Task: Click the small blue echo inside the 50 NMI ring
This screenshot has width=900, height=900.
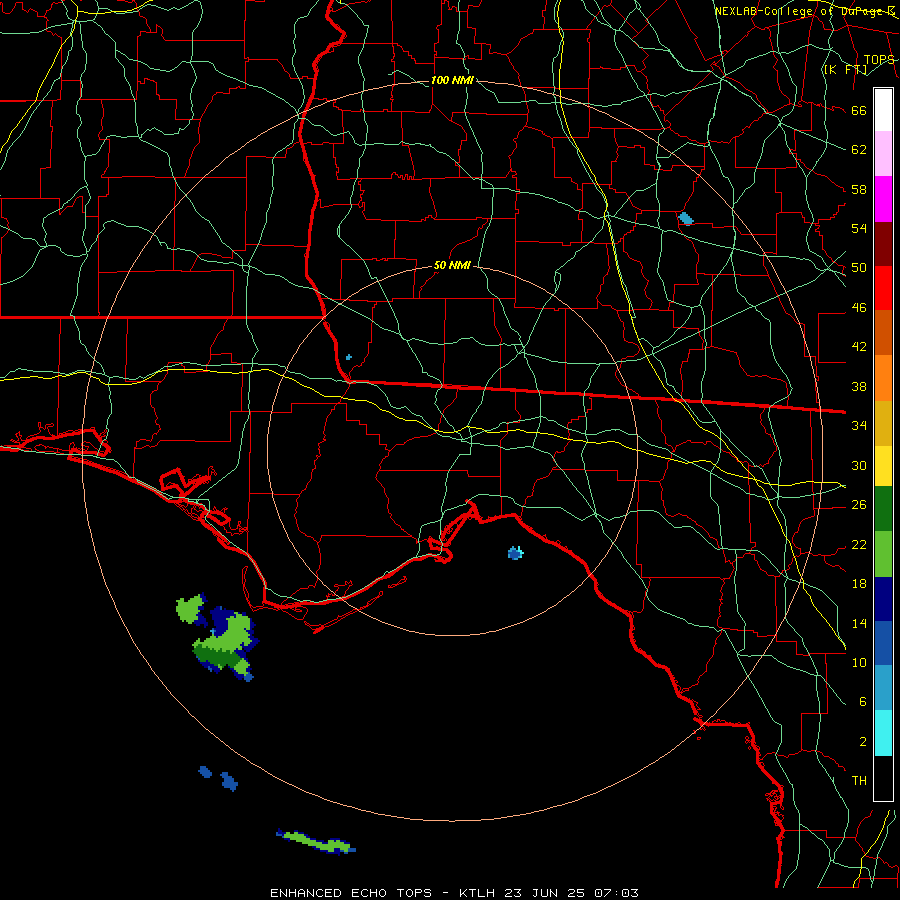Action: pyautogui.click(x=515, y=553)
